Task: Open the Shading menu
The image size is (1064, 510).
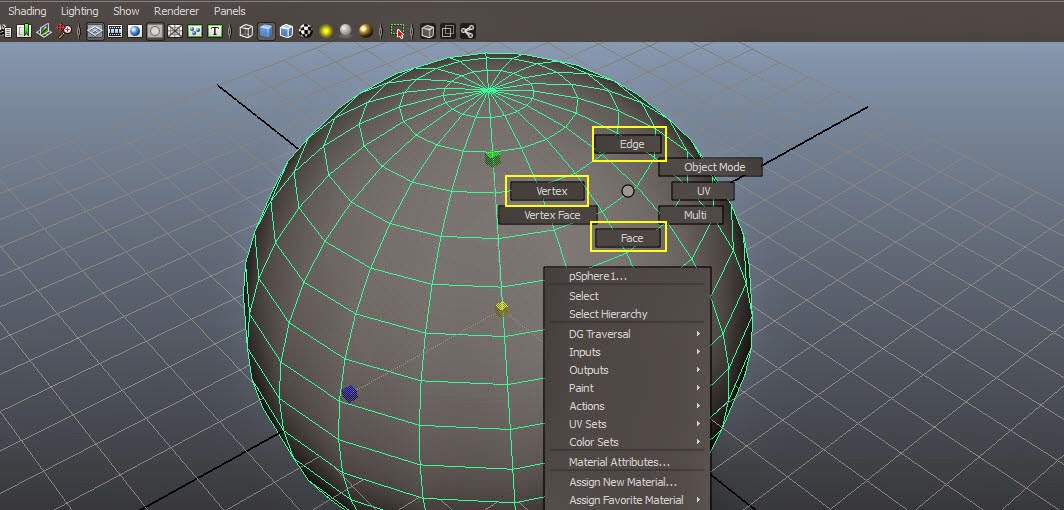Action: (27, 11)
